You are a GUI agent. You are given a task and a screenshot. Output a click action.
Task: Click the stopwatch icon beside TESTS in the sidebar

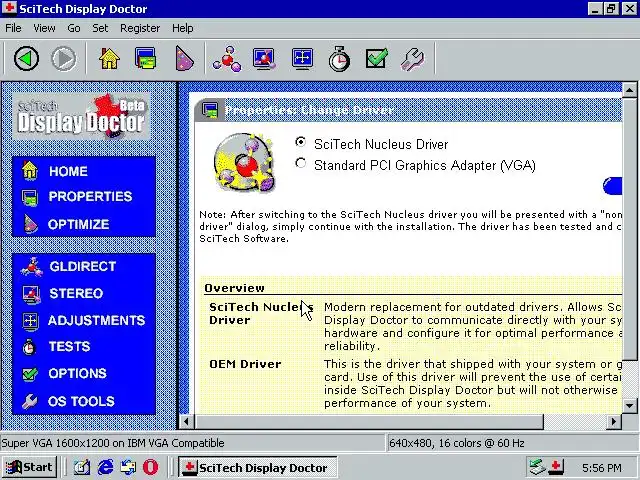[x=29, y=347]
